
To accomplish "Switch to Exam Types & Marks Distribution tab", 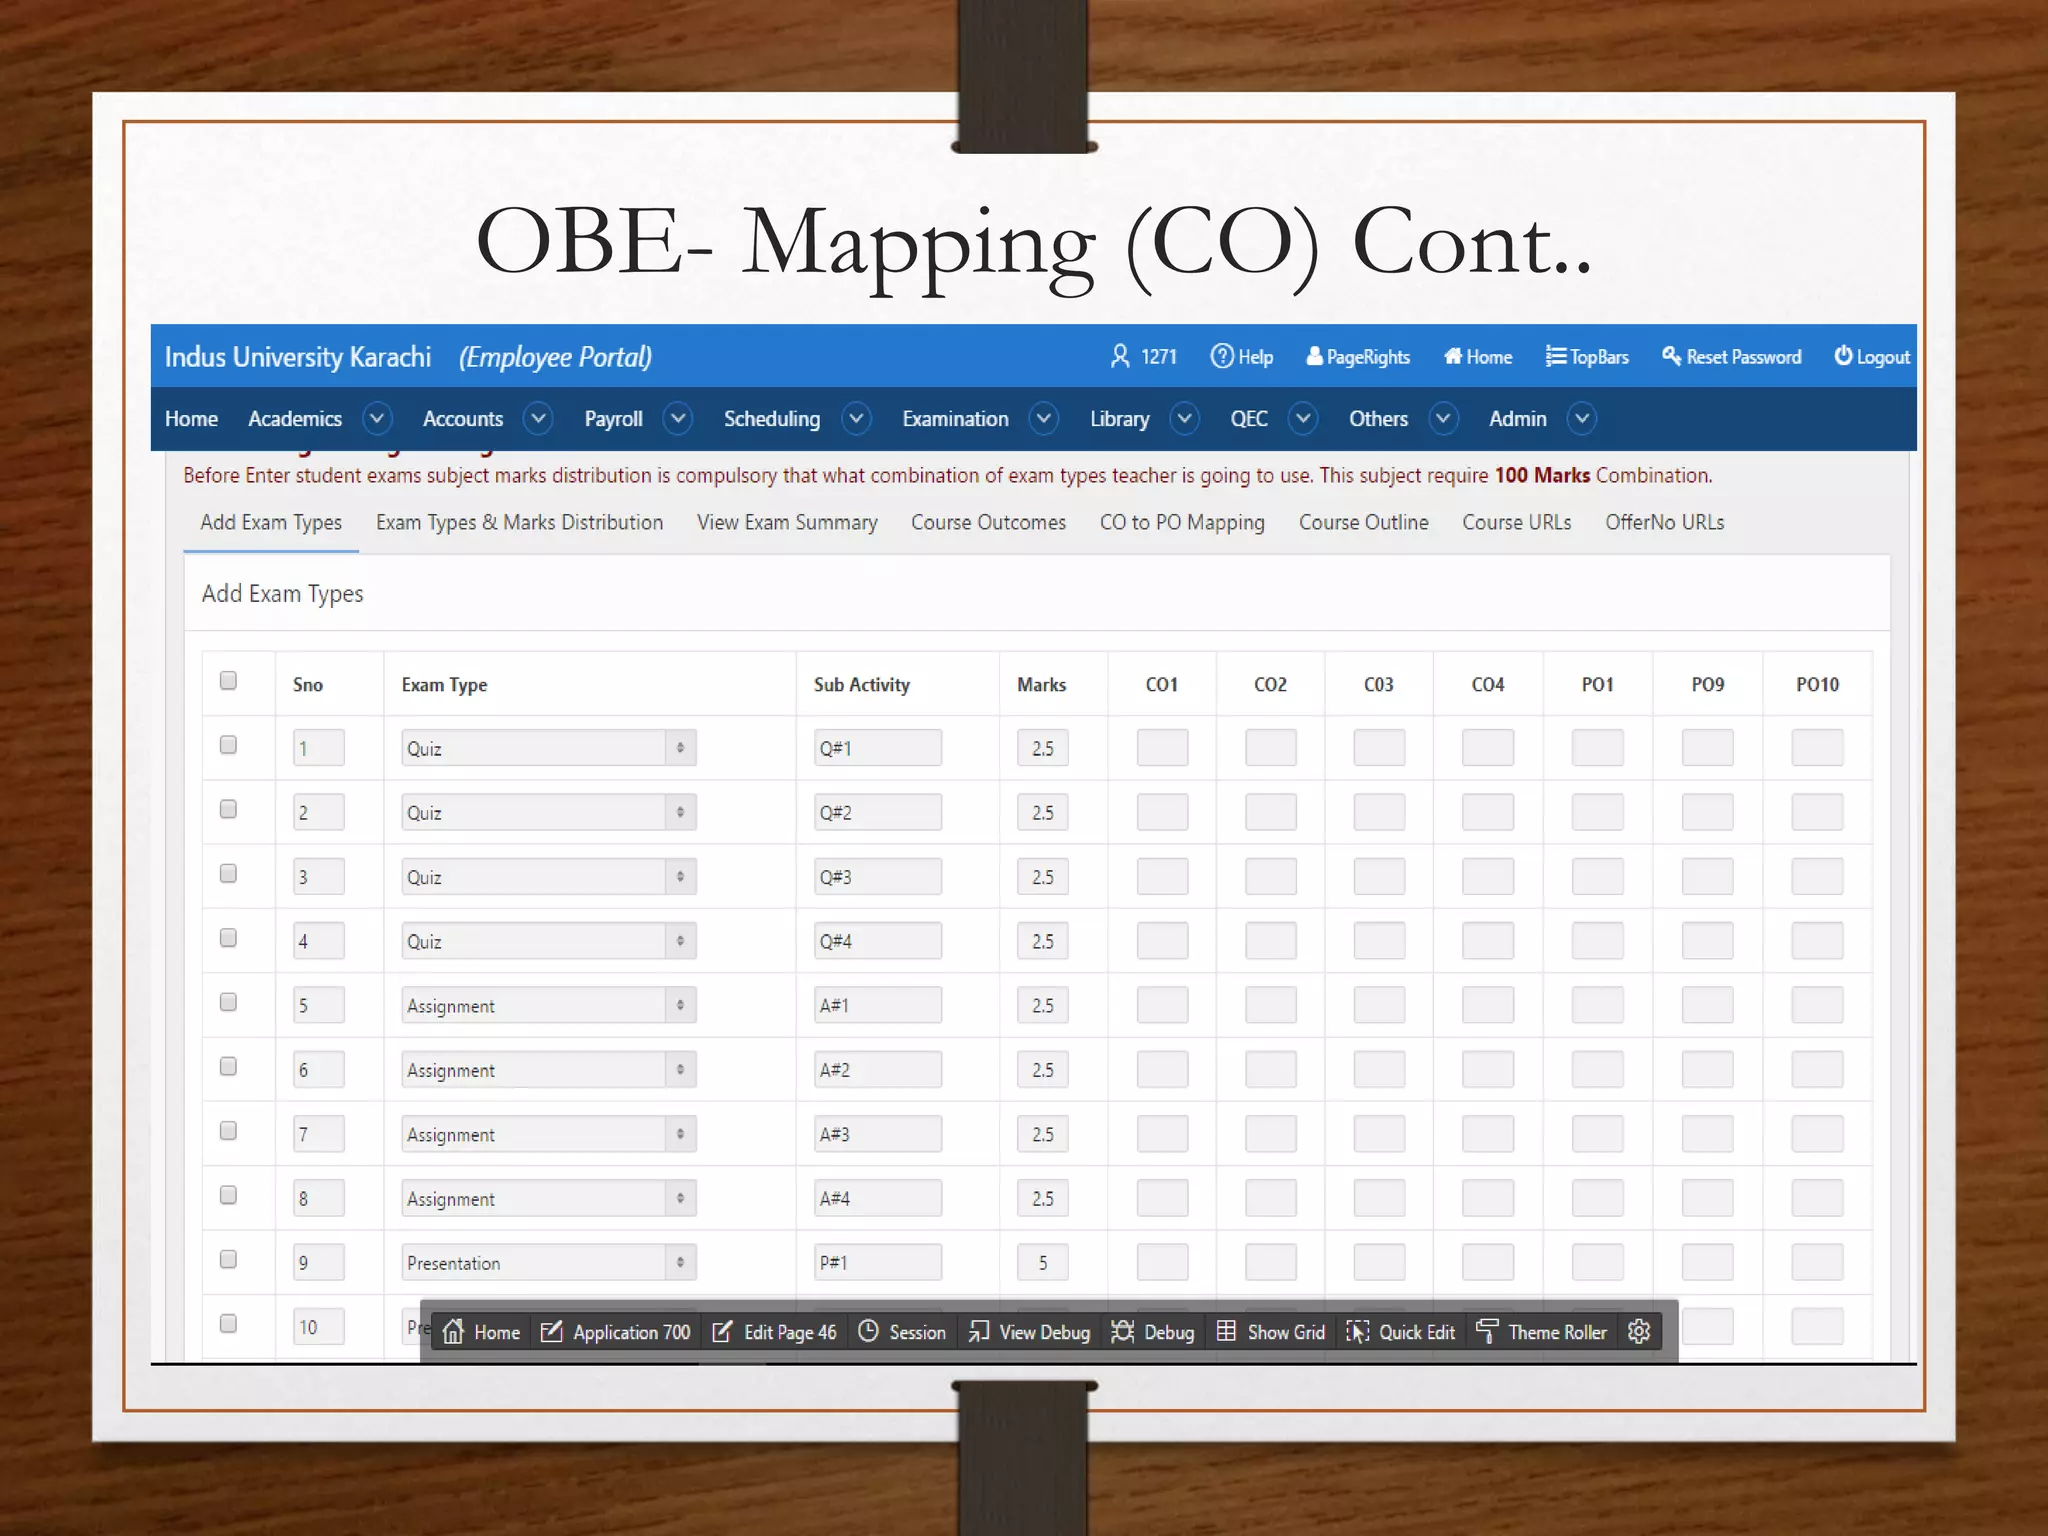I will click(x=519, y=523).
